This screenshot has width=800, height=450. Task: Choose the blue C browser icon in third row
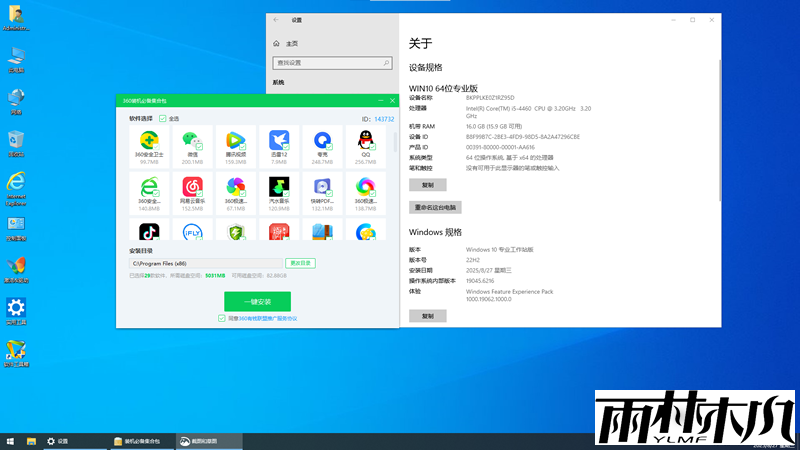pyautogui.click(x=365, y=232)
